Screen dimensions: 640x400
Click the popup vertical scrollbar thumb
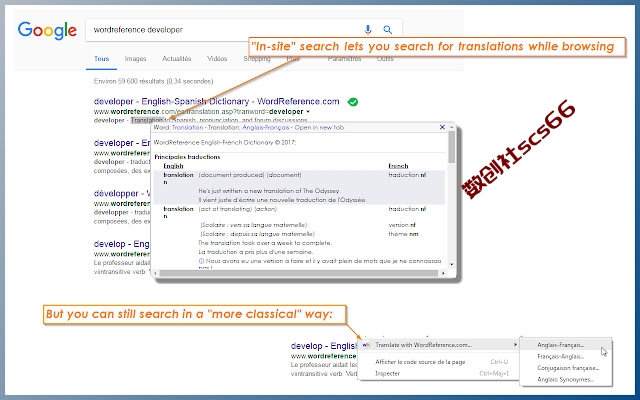pyautogui.click(x=451, y=146)
